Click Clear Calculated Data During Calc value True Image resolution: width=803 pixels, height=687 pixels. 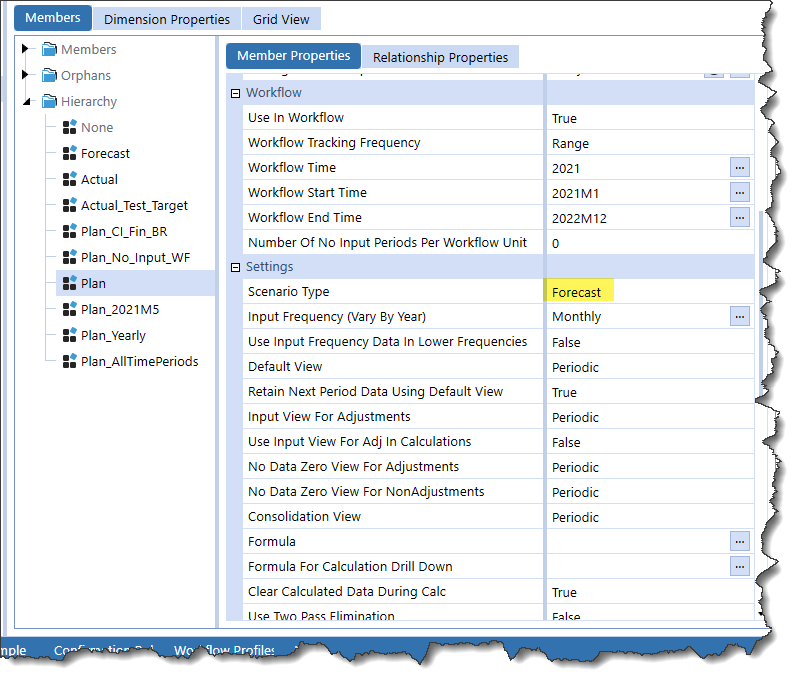pos(564,592)
